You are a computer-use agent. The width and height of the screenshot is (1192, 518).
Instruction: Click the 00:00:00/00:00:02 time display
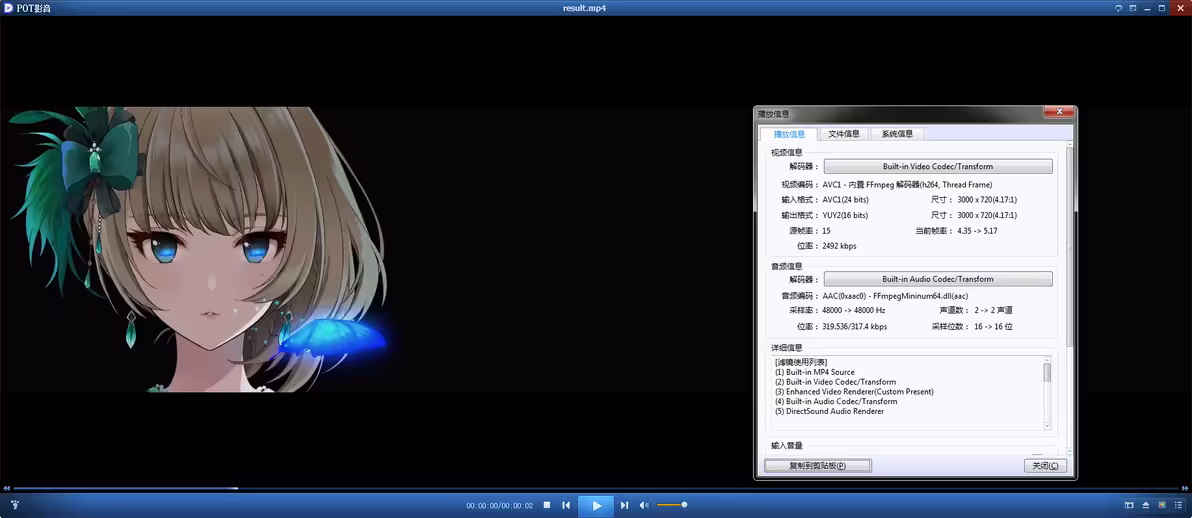tap(499, 506)
